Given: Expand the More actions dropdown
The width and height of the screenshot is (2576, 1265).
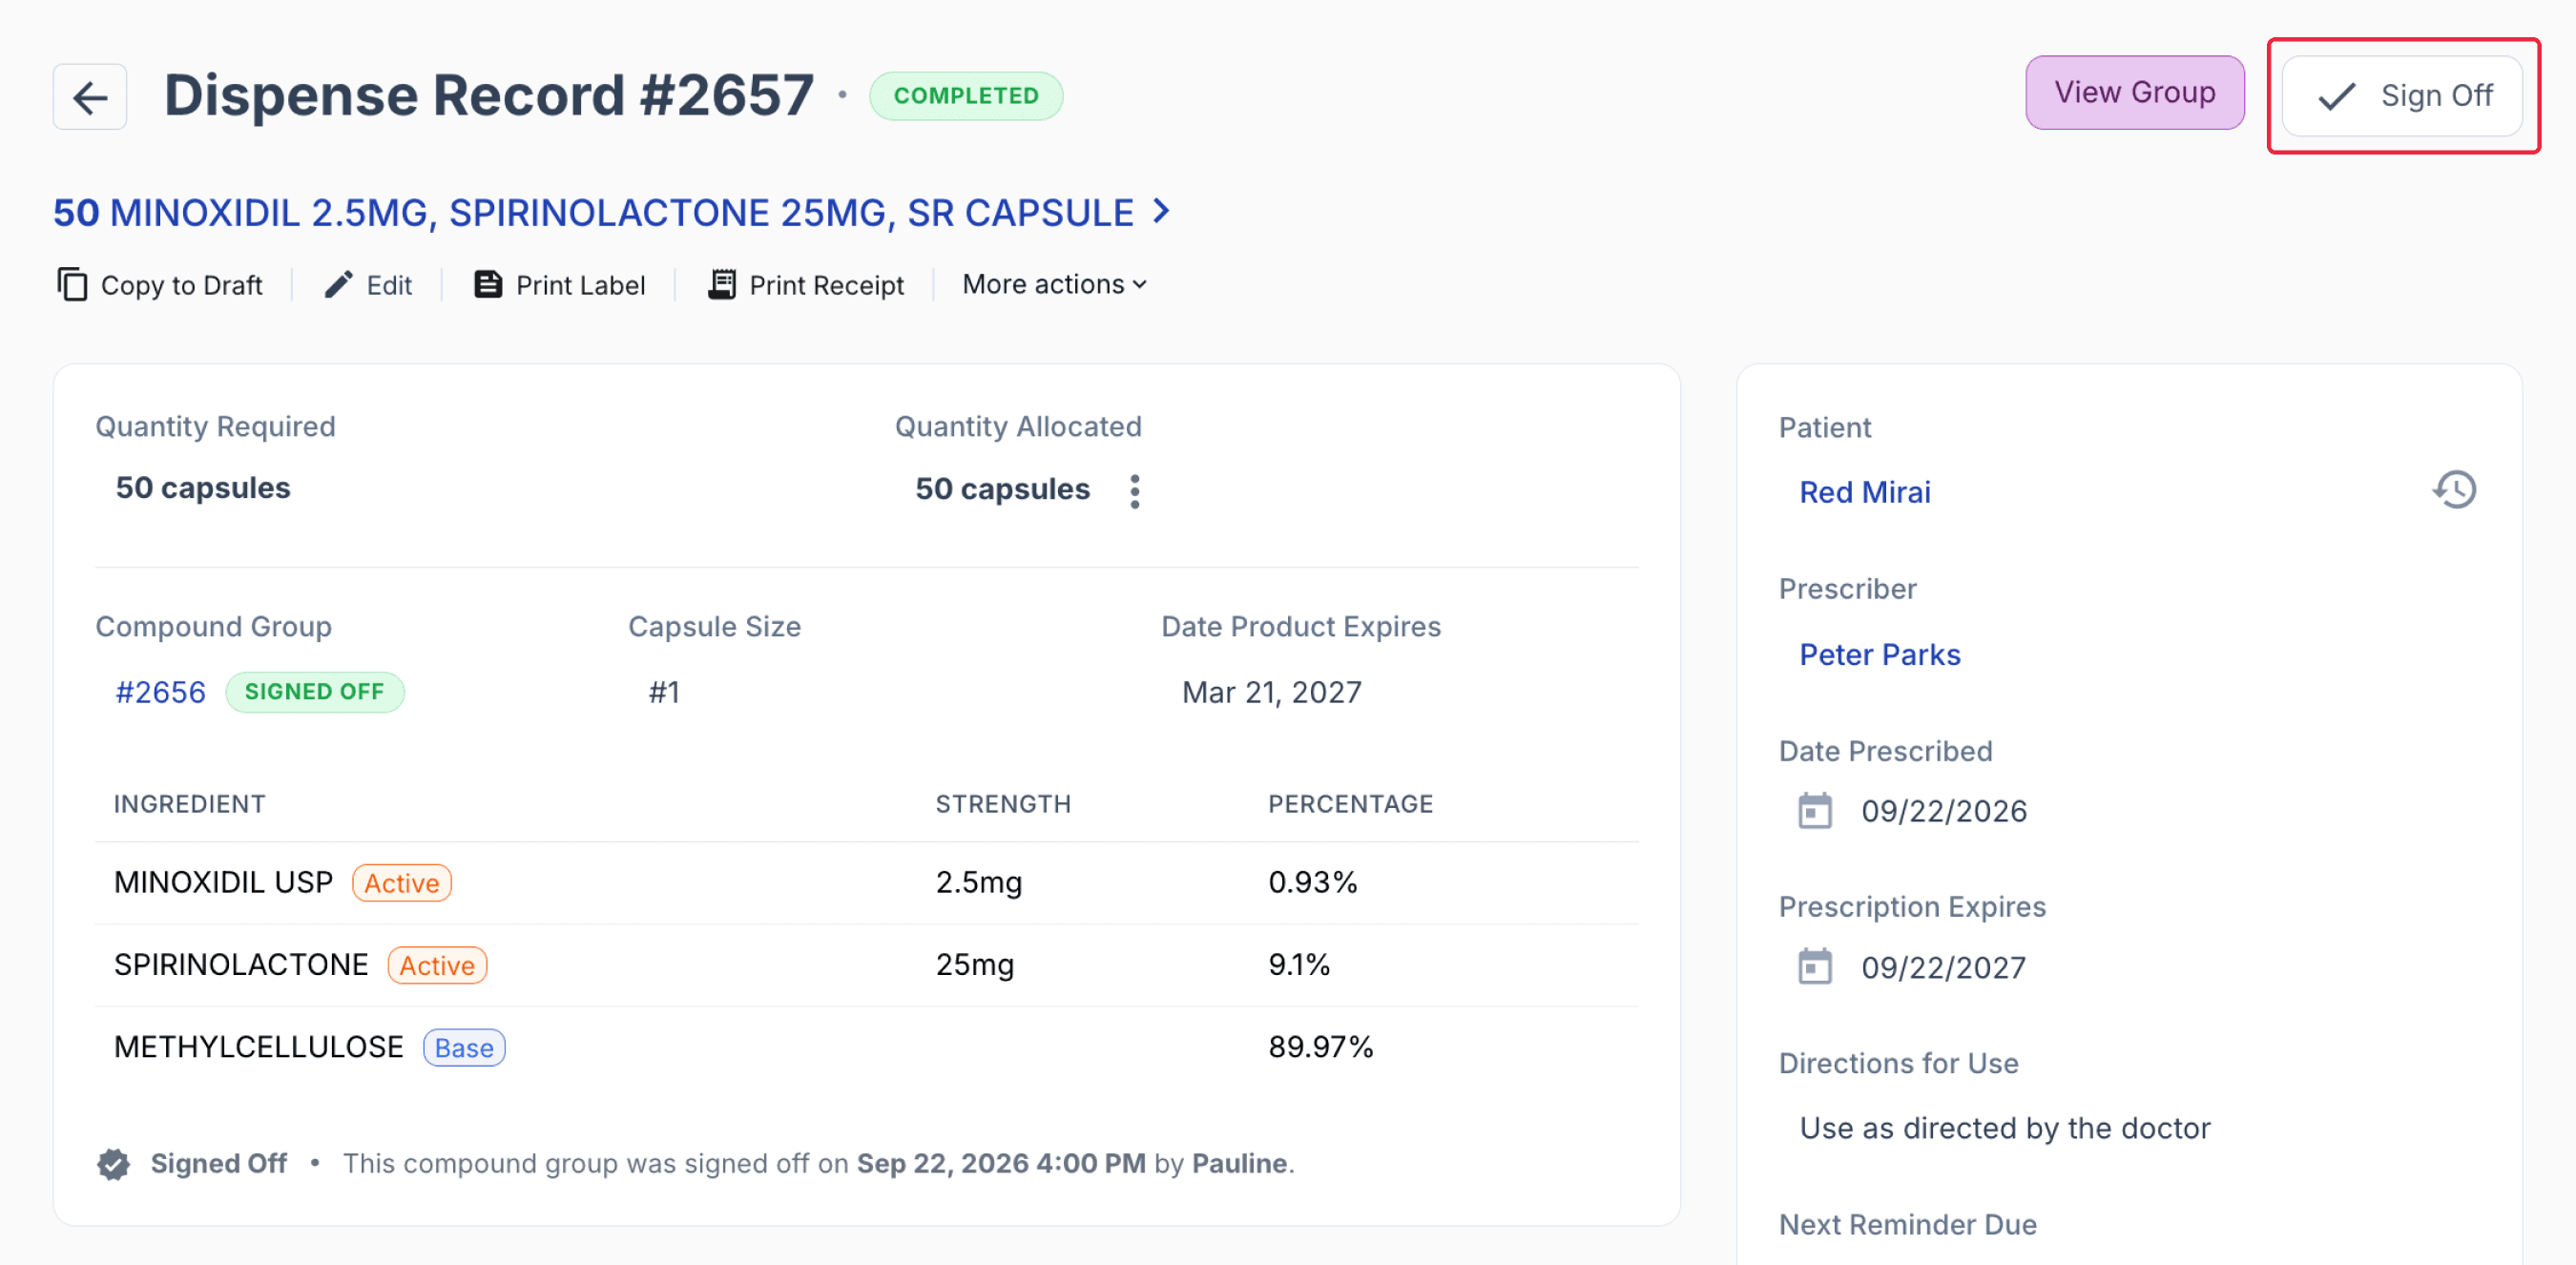Looking at the screenshot, I should click(1054, 285).
